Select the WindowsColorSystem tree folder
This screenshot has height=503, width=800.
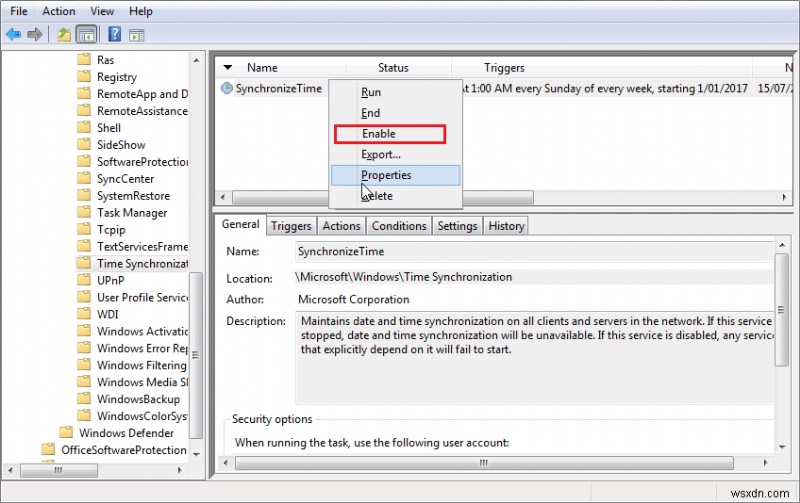pos(142,416)
